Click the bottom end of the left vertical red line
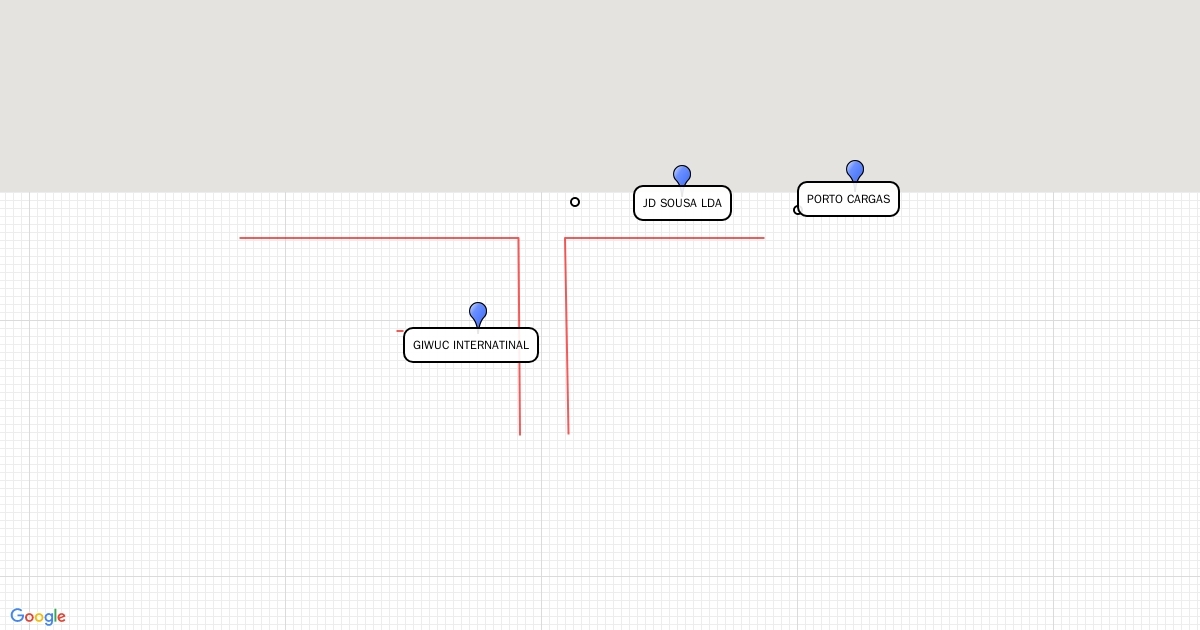 [520, 433]
